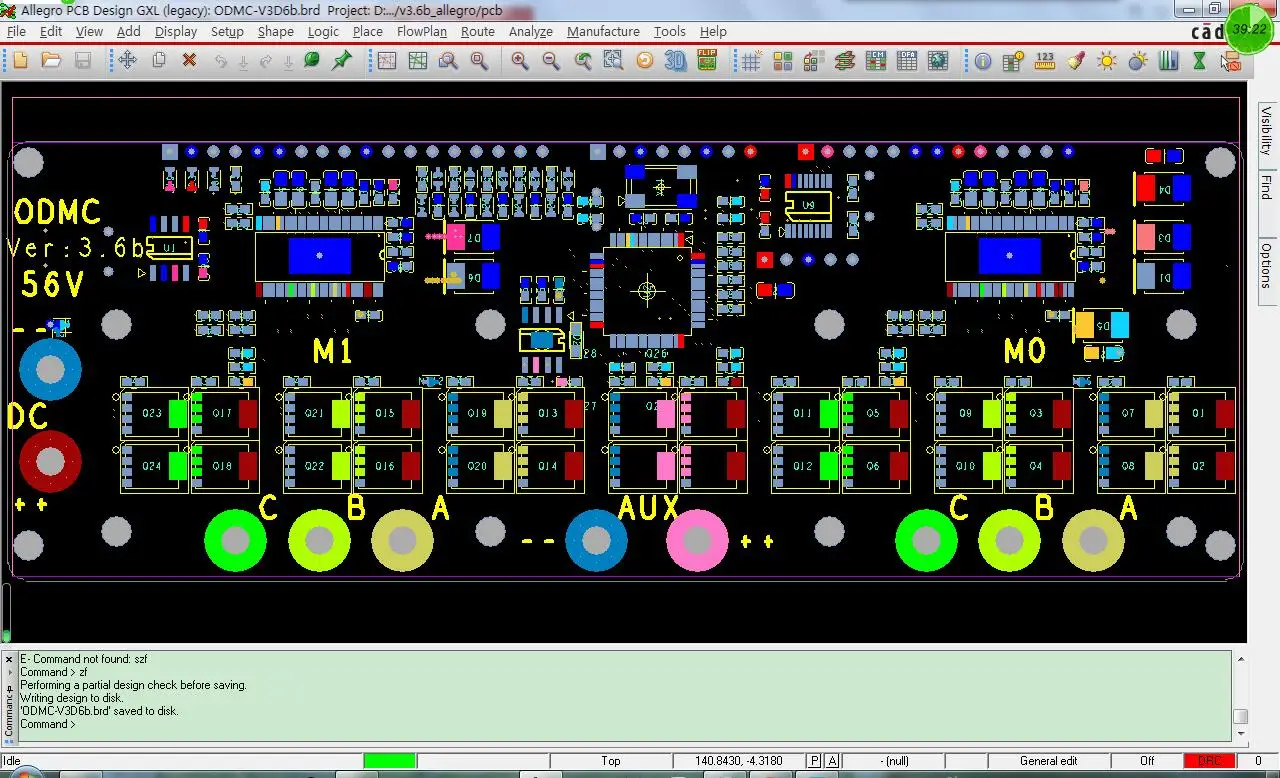1280x778 pixels.
Task: Open the Edit menu
Action: (51, 31)
